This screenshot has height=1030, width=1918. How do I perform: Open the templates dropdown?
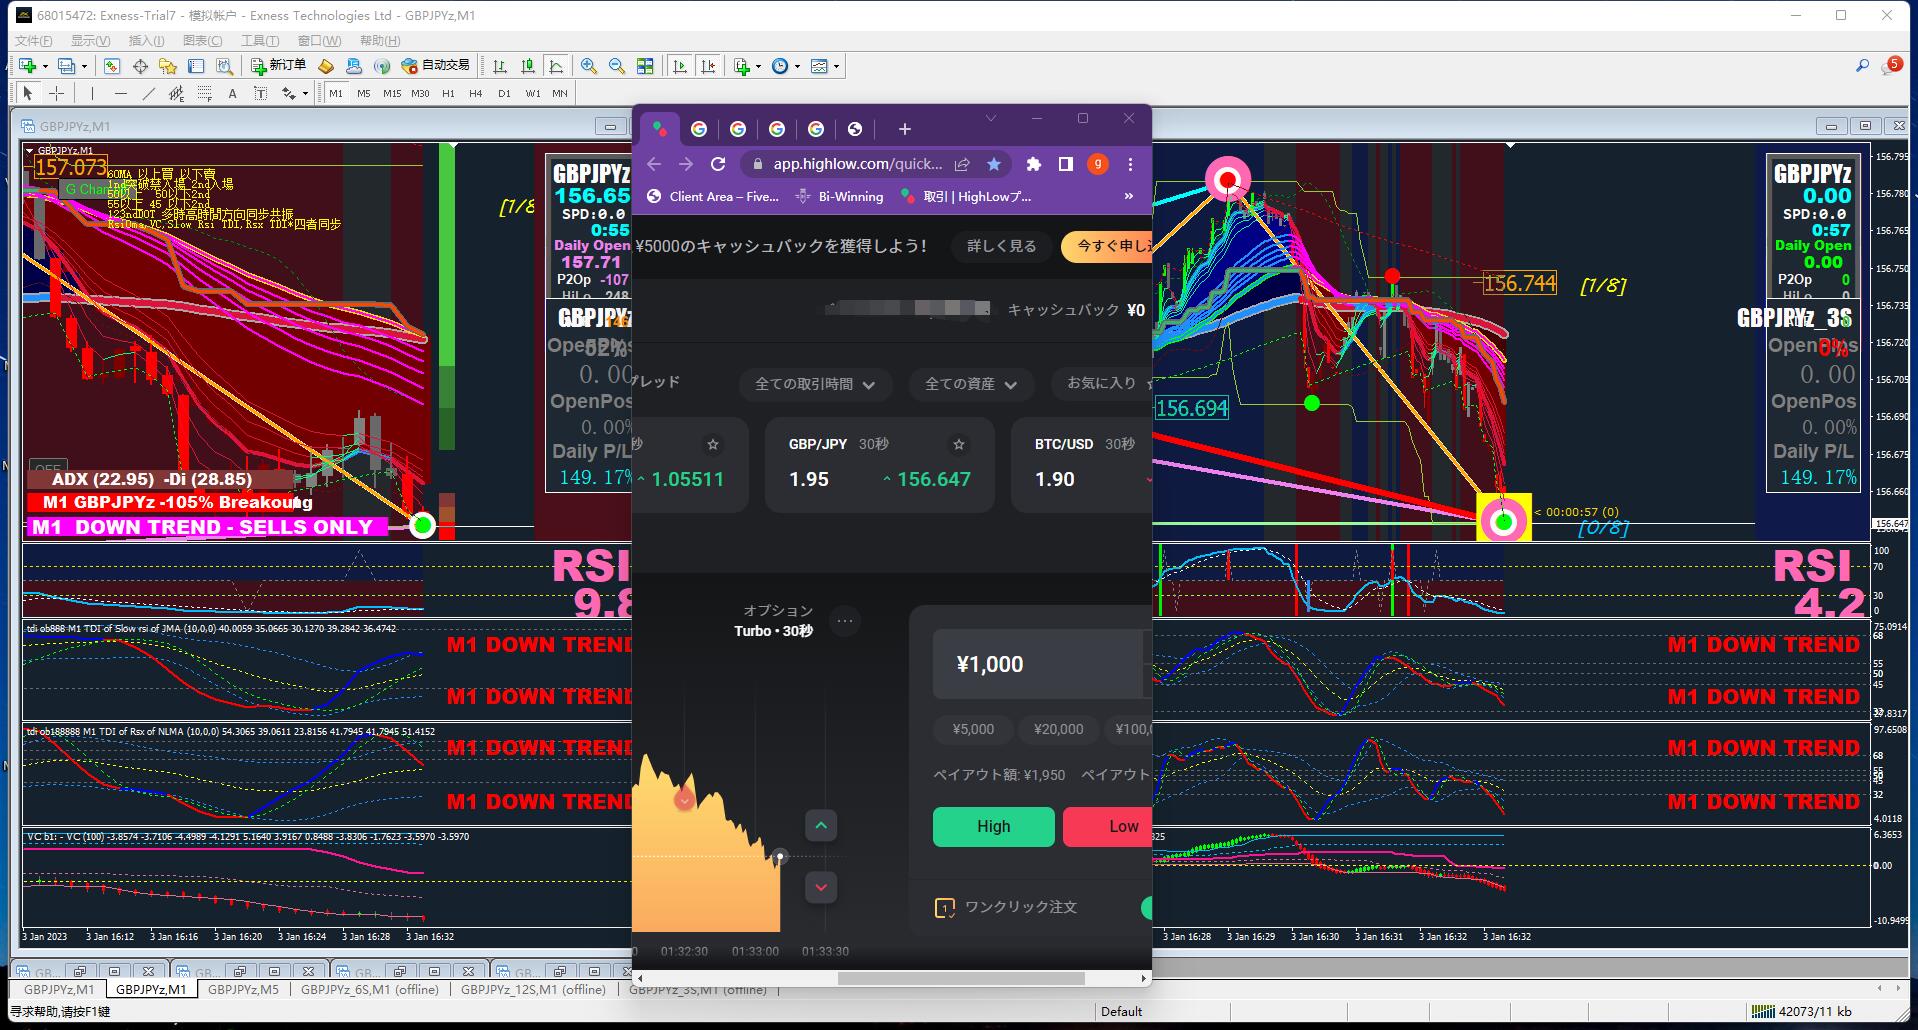coord(825,66)
